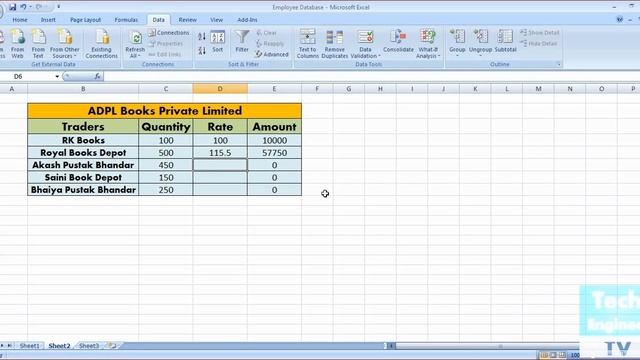Click Customize Quick Access Toolbar arrow
The height and width of the screenshot is (360, 640).
point(59,7)
